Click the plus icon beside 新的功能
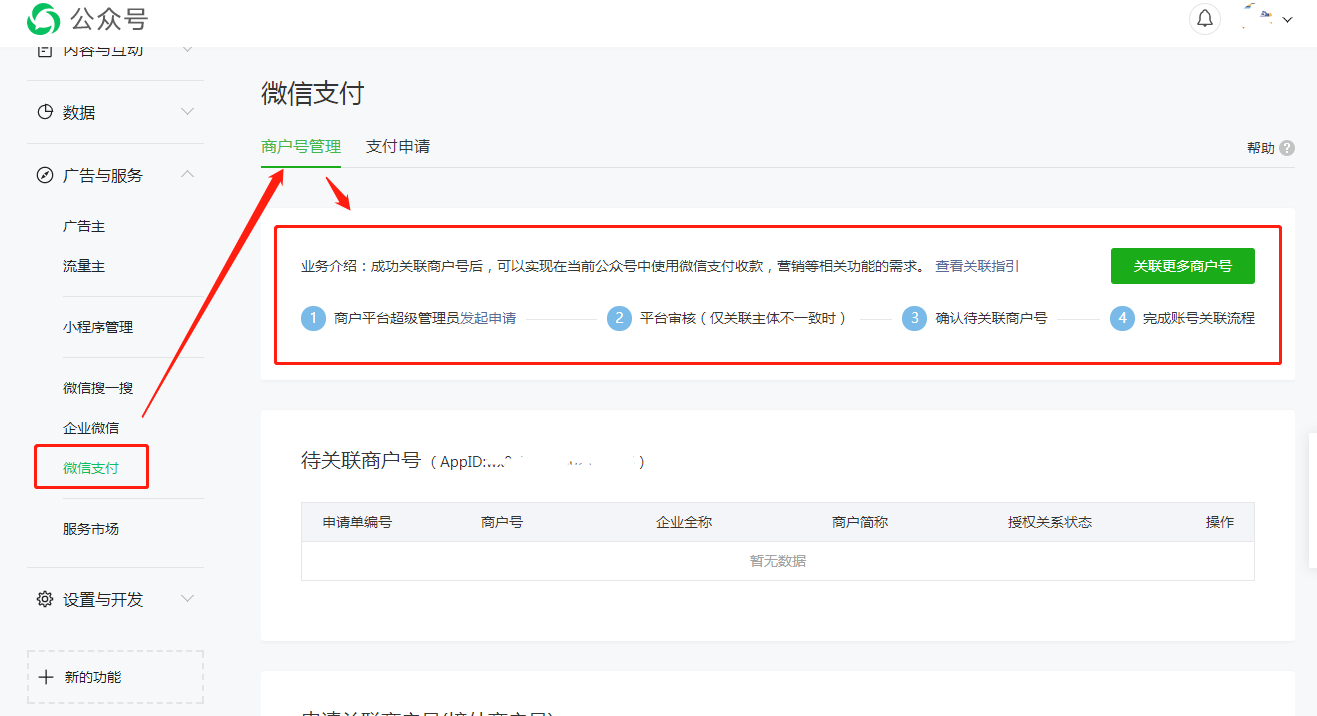Image resolution: width=1317 pixels, height=716 pixels. (46, 677)
